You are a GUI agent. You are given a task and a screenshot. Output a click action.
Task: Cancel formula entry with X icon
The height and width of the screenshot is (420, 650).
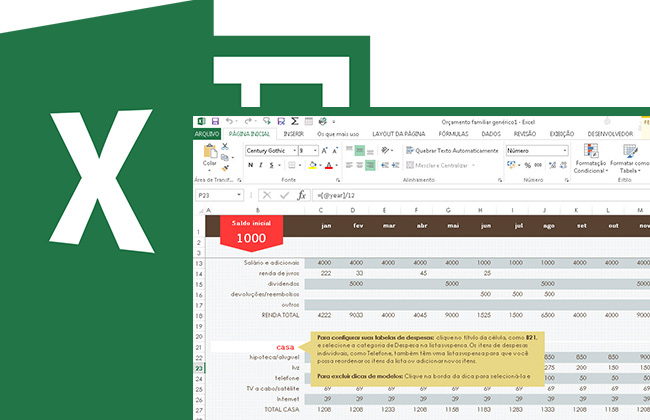[x=267, y=195]
